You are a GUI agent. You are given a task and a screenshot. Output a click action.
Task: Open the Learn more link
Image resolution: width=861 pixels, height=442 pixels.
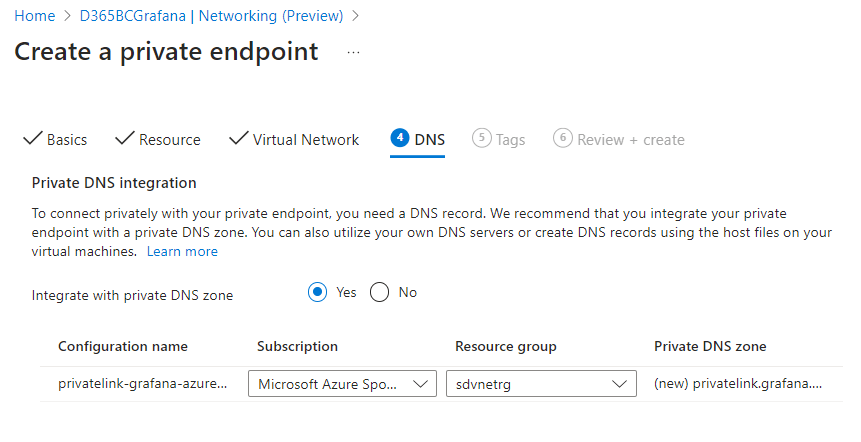click(182, 252)
